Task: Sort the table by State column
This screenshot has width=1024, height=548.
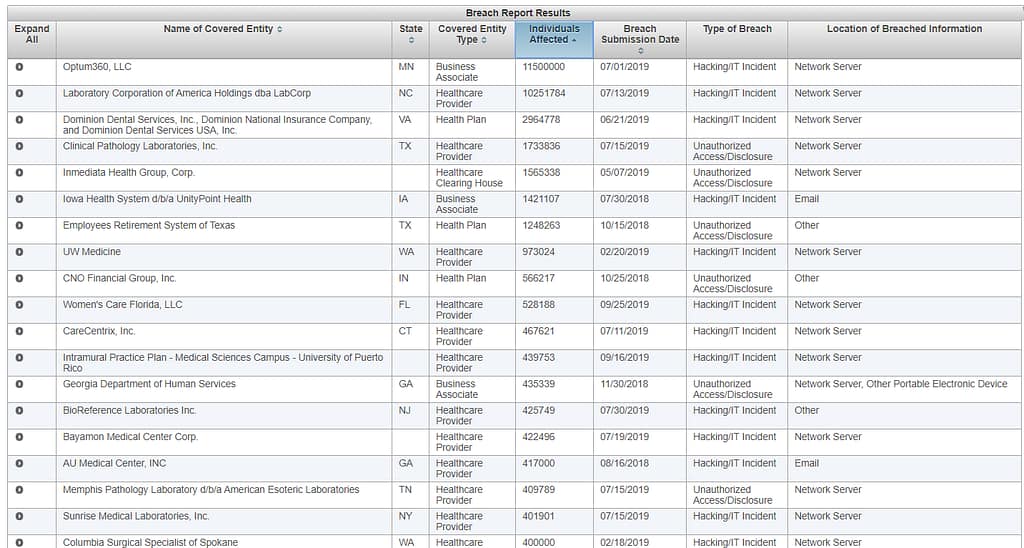Action: 410,29
